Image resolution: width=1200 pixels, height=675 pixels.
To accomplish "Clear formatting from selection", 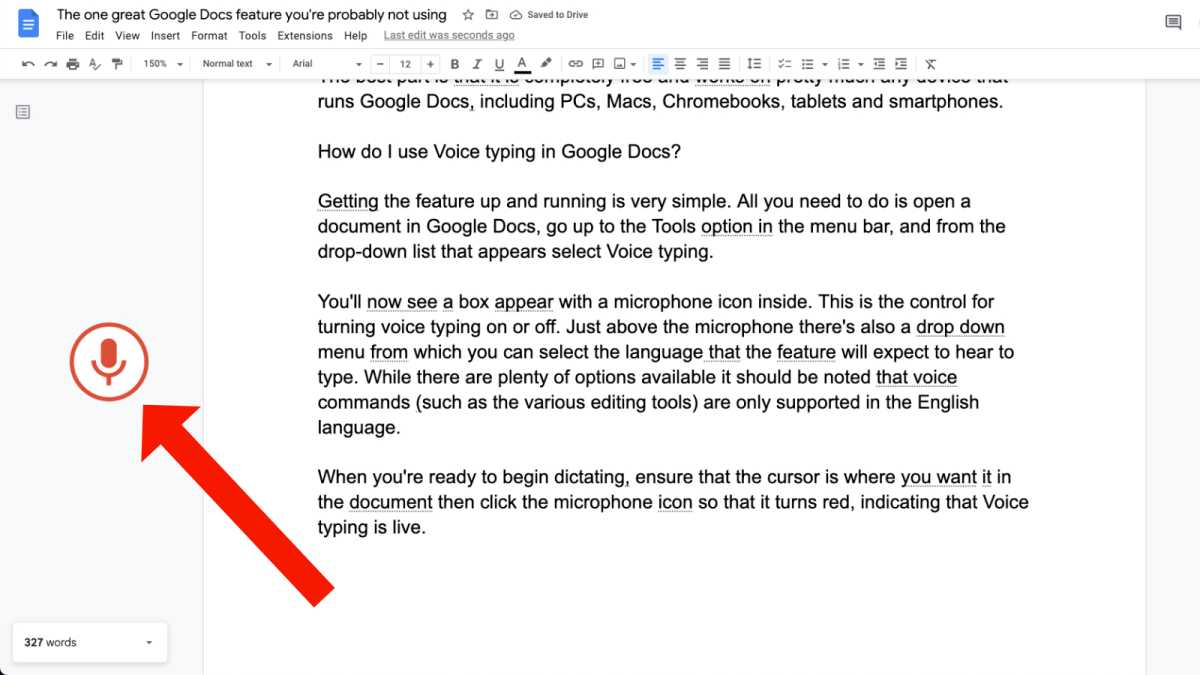I will (x=931, y=64).
